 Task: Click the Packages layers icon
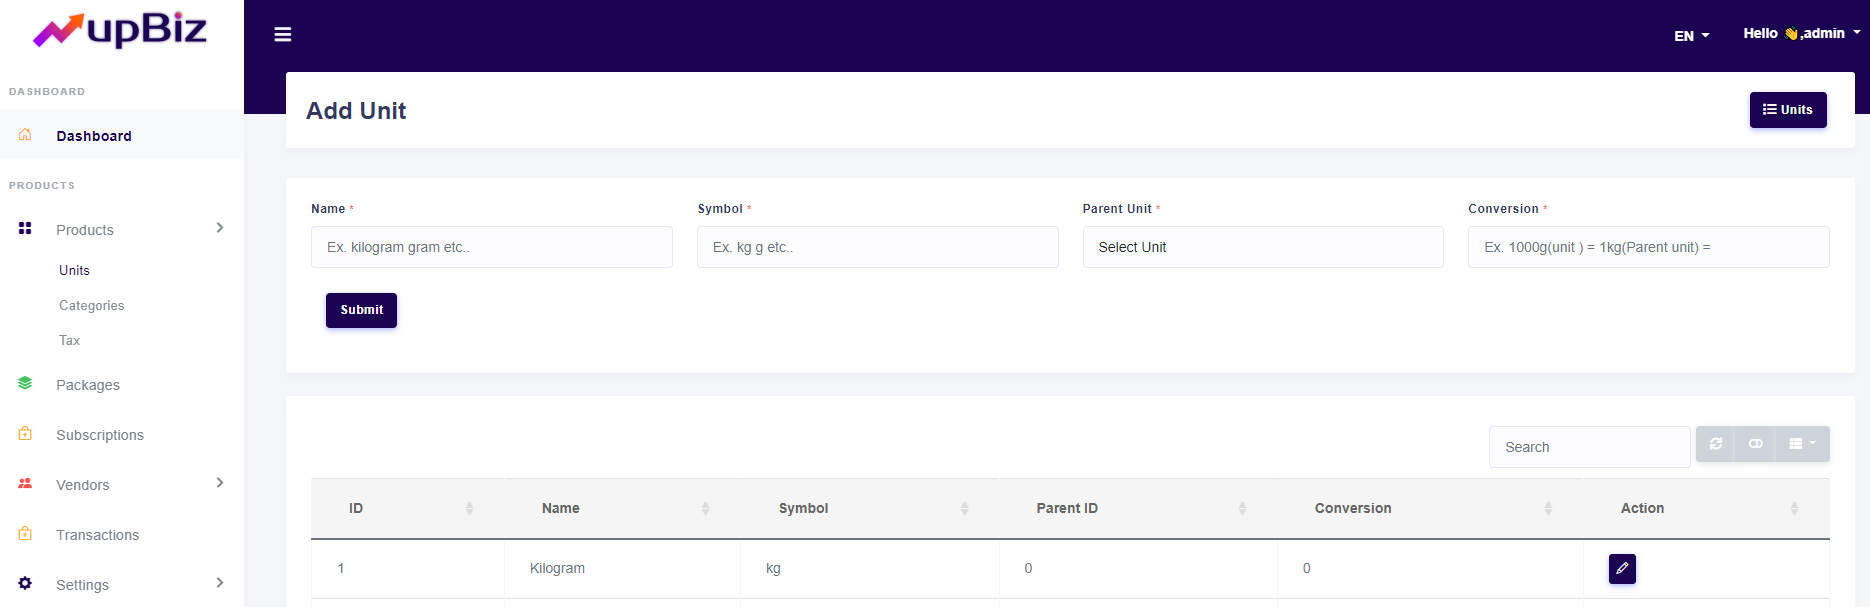tap(25, 384)
